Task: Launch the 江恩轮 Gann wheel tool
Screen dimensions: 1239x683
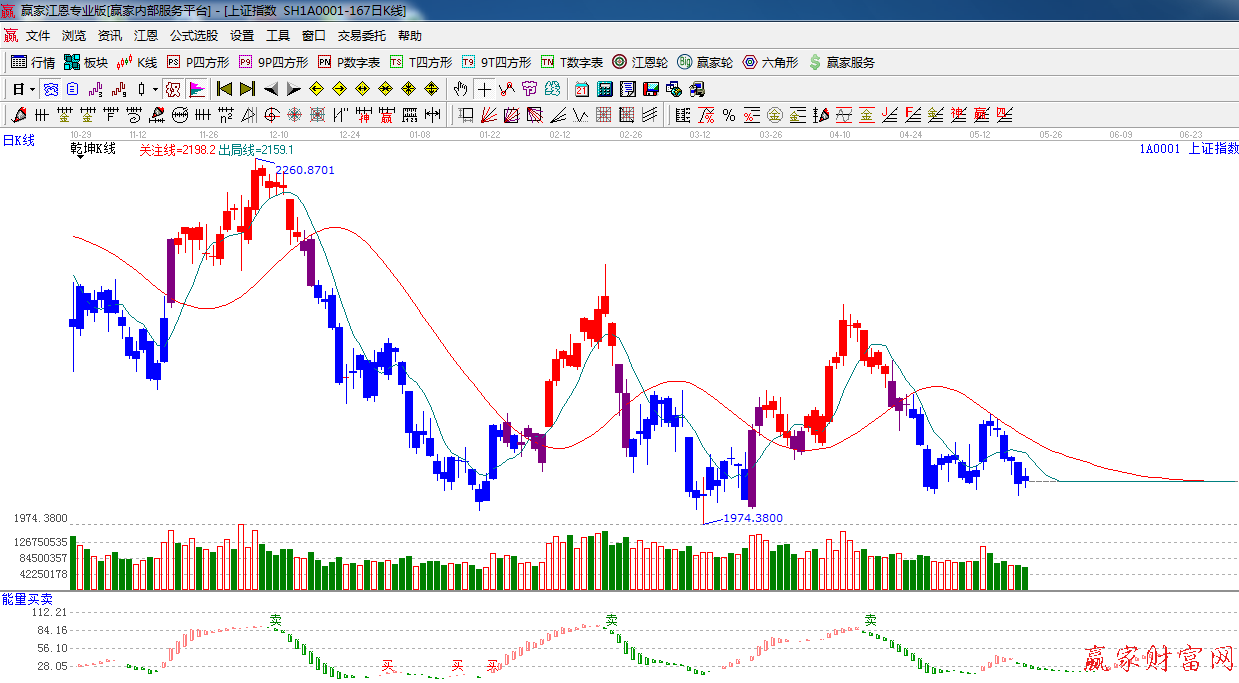Action: point(640,62)
